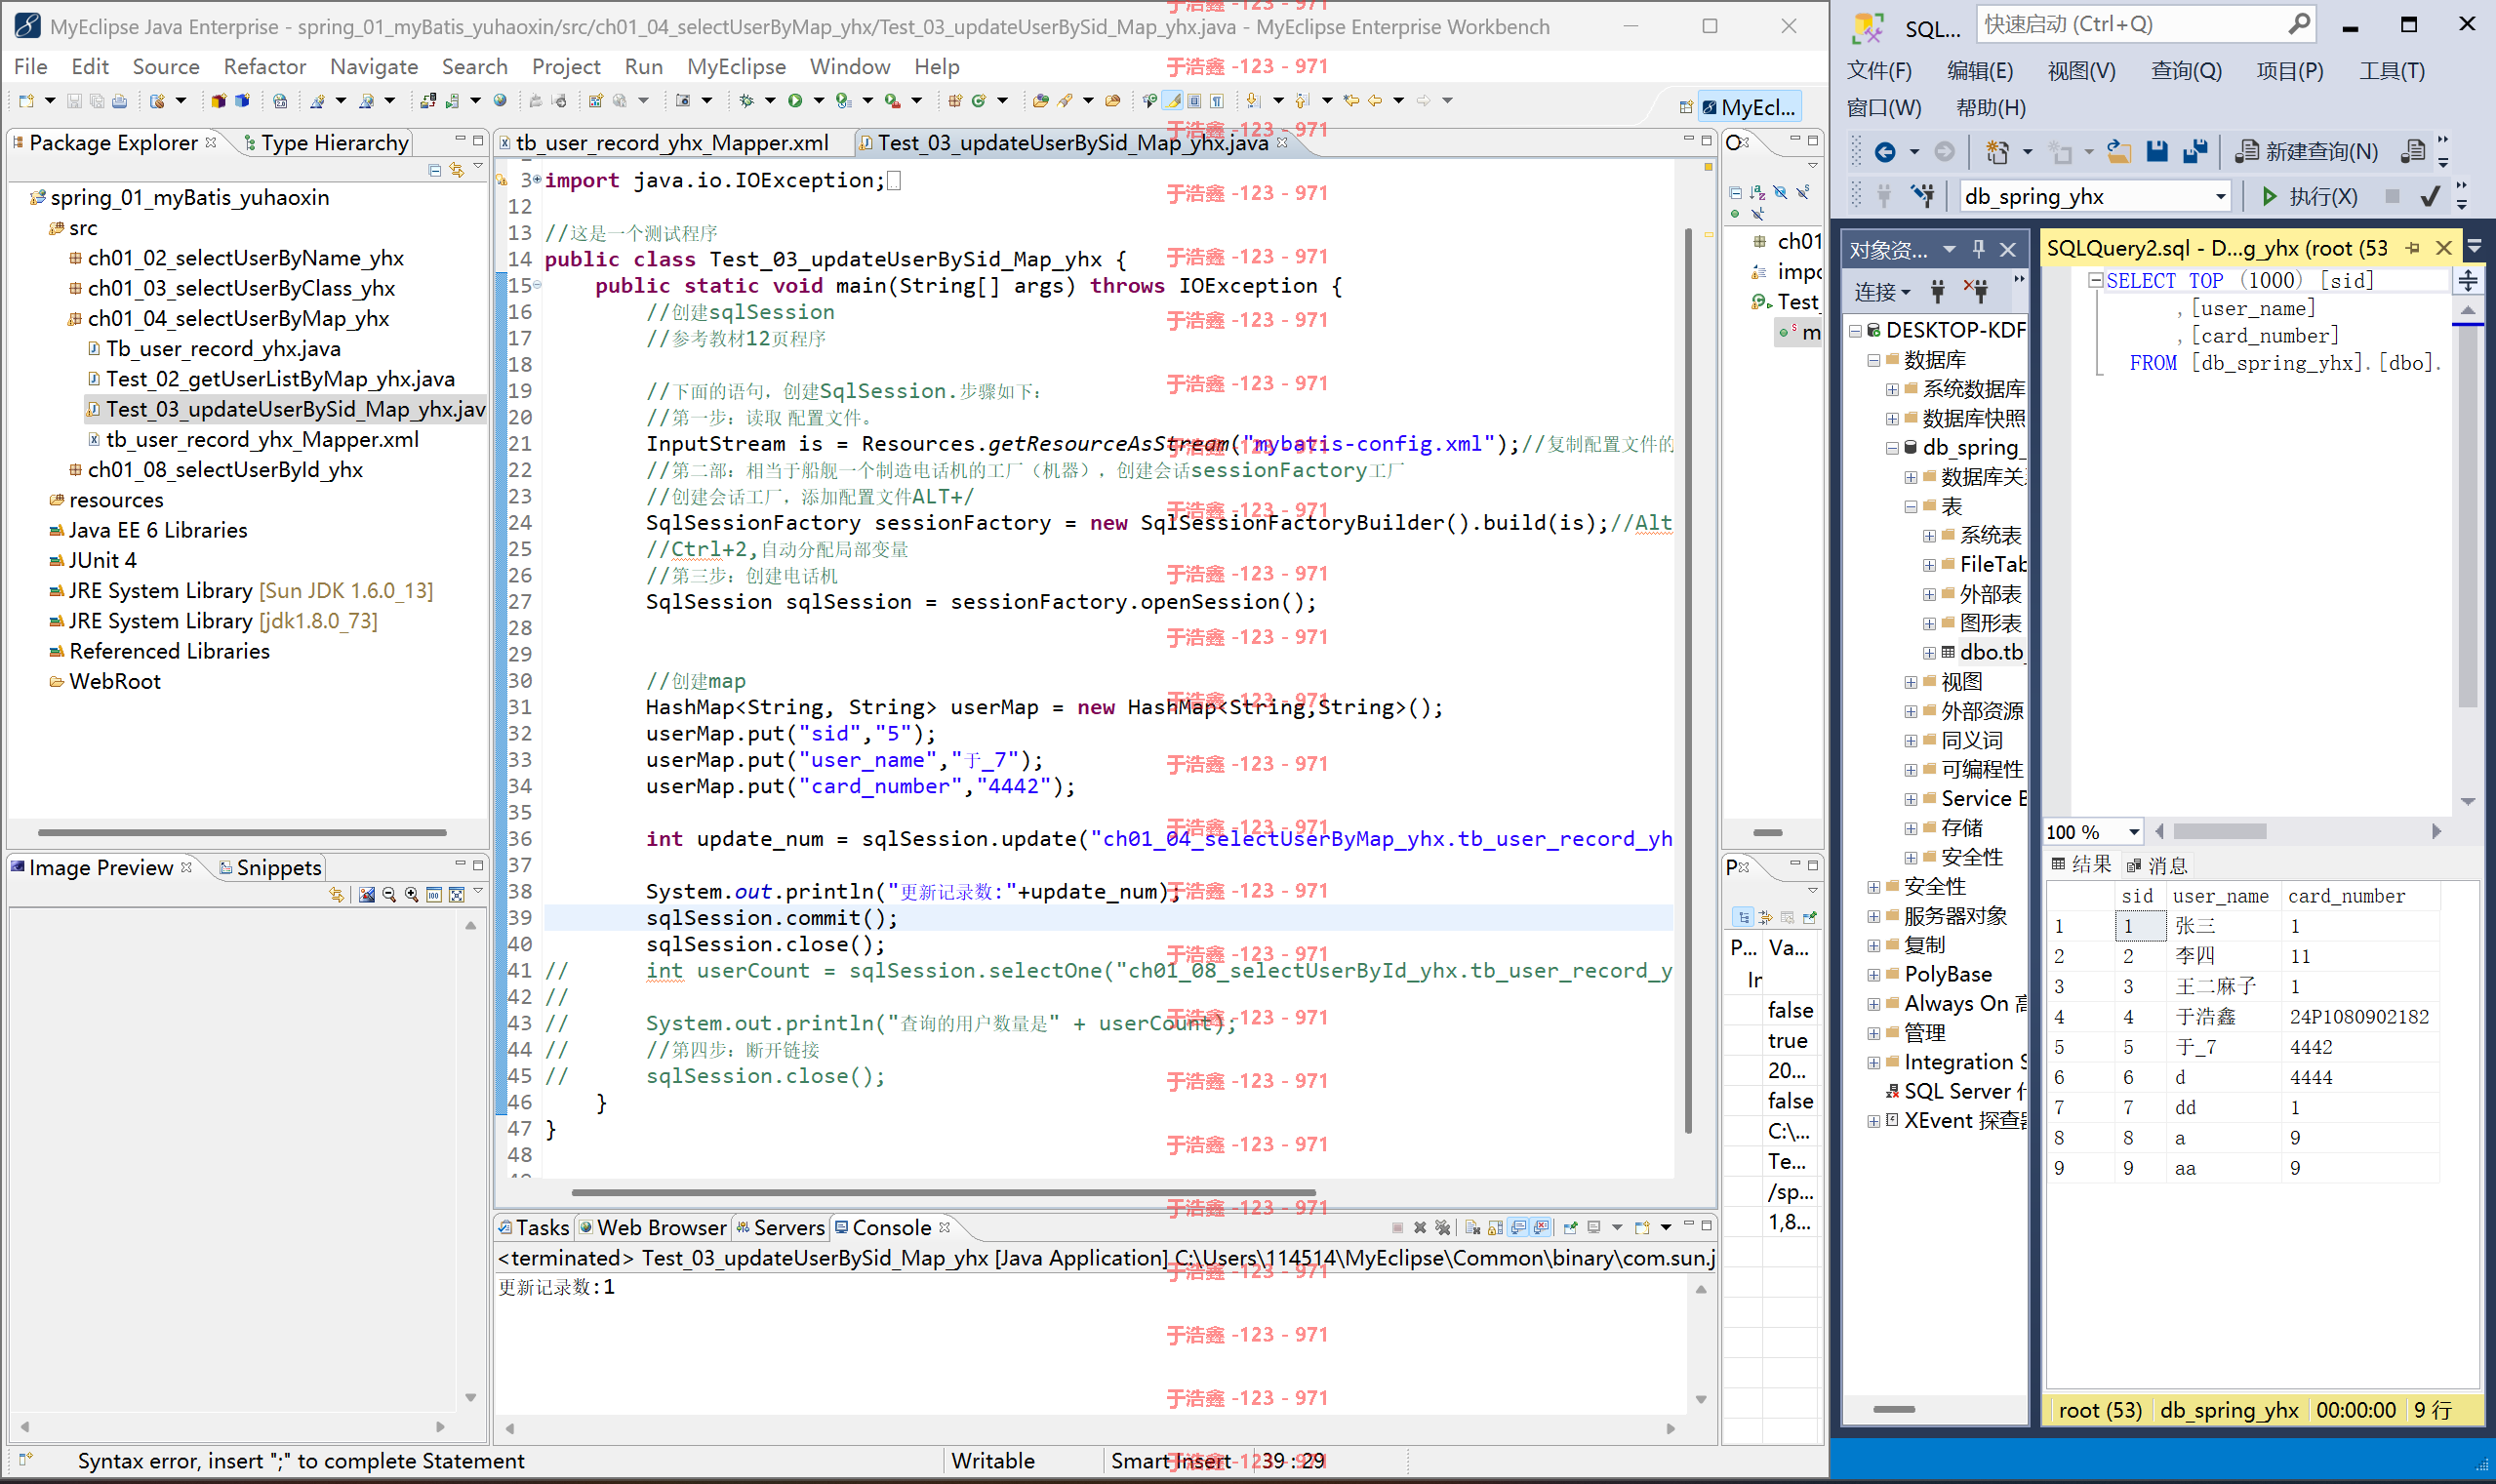Open Run dropdown arrow beside green play icon
The image size is (2496, 1484).
click(818, 100)
